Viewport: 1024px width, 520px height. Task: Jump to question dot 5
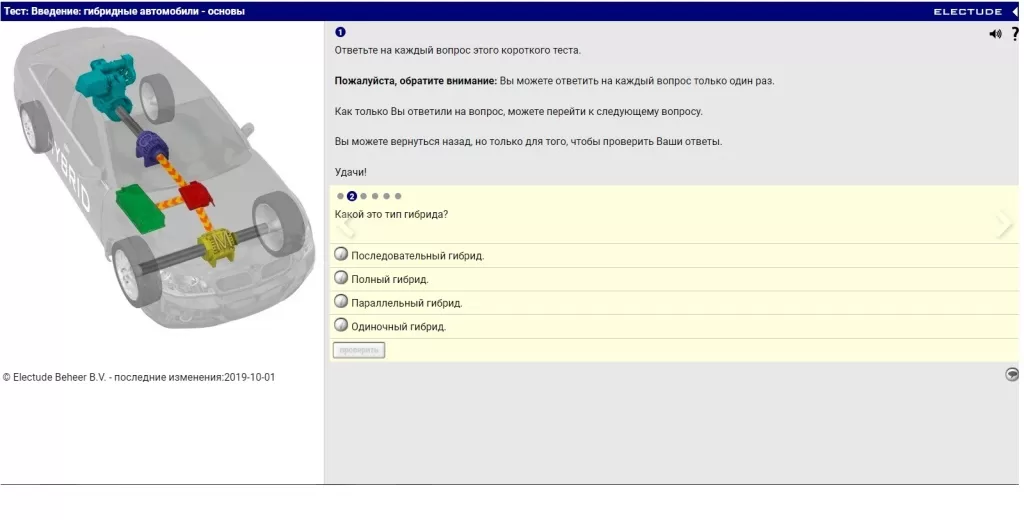387,196
